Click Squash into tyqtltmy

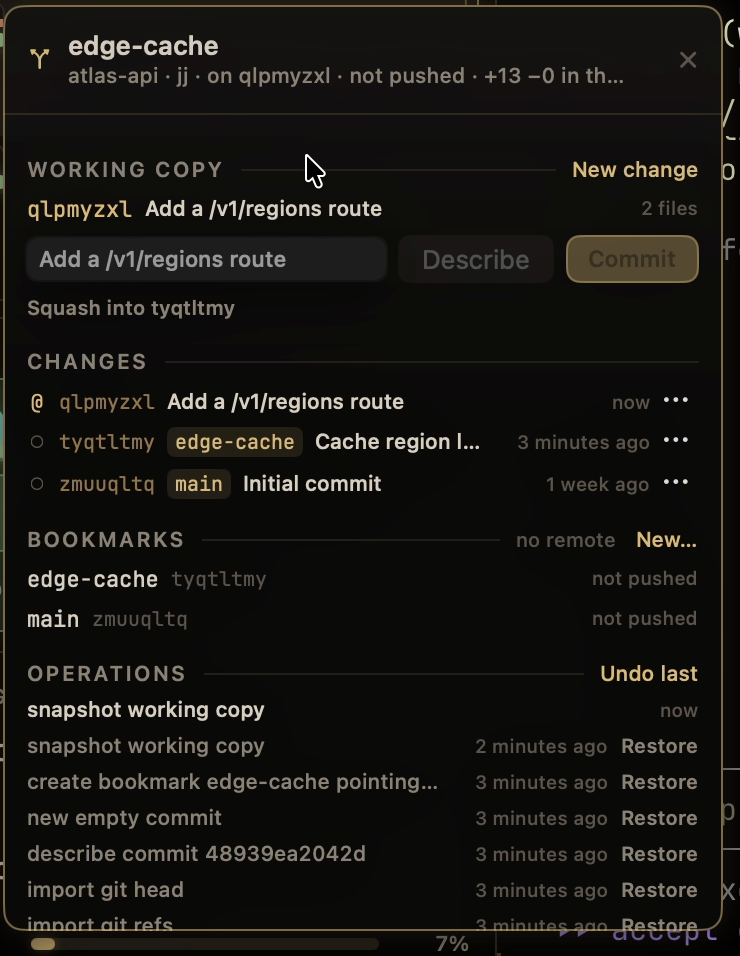pyautogui.click(x=131, y=308)
